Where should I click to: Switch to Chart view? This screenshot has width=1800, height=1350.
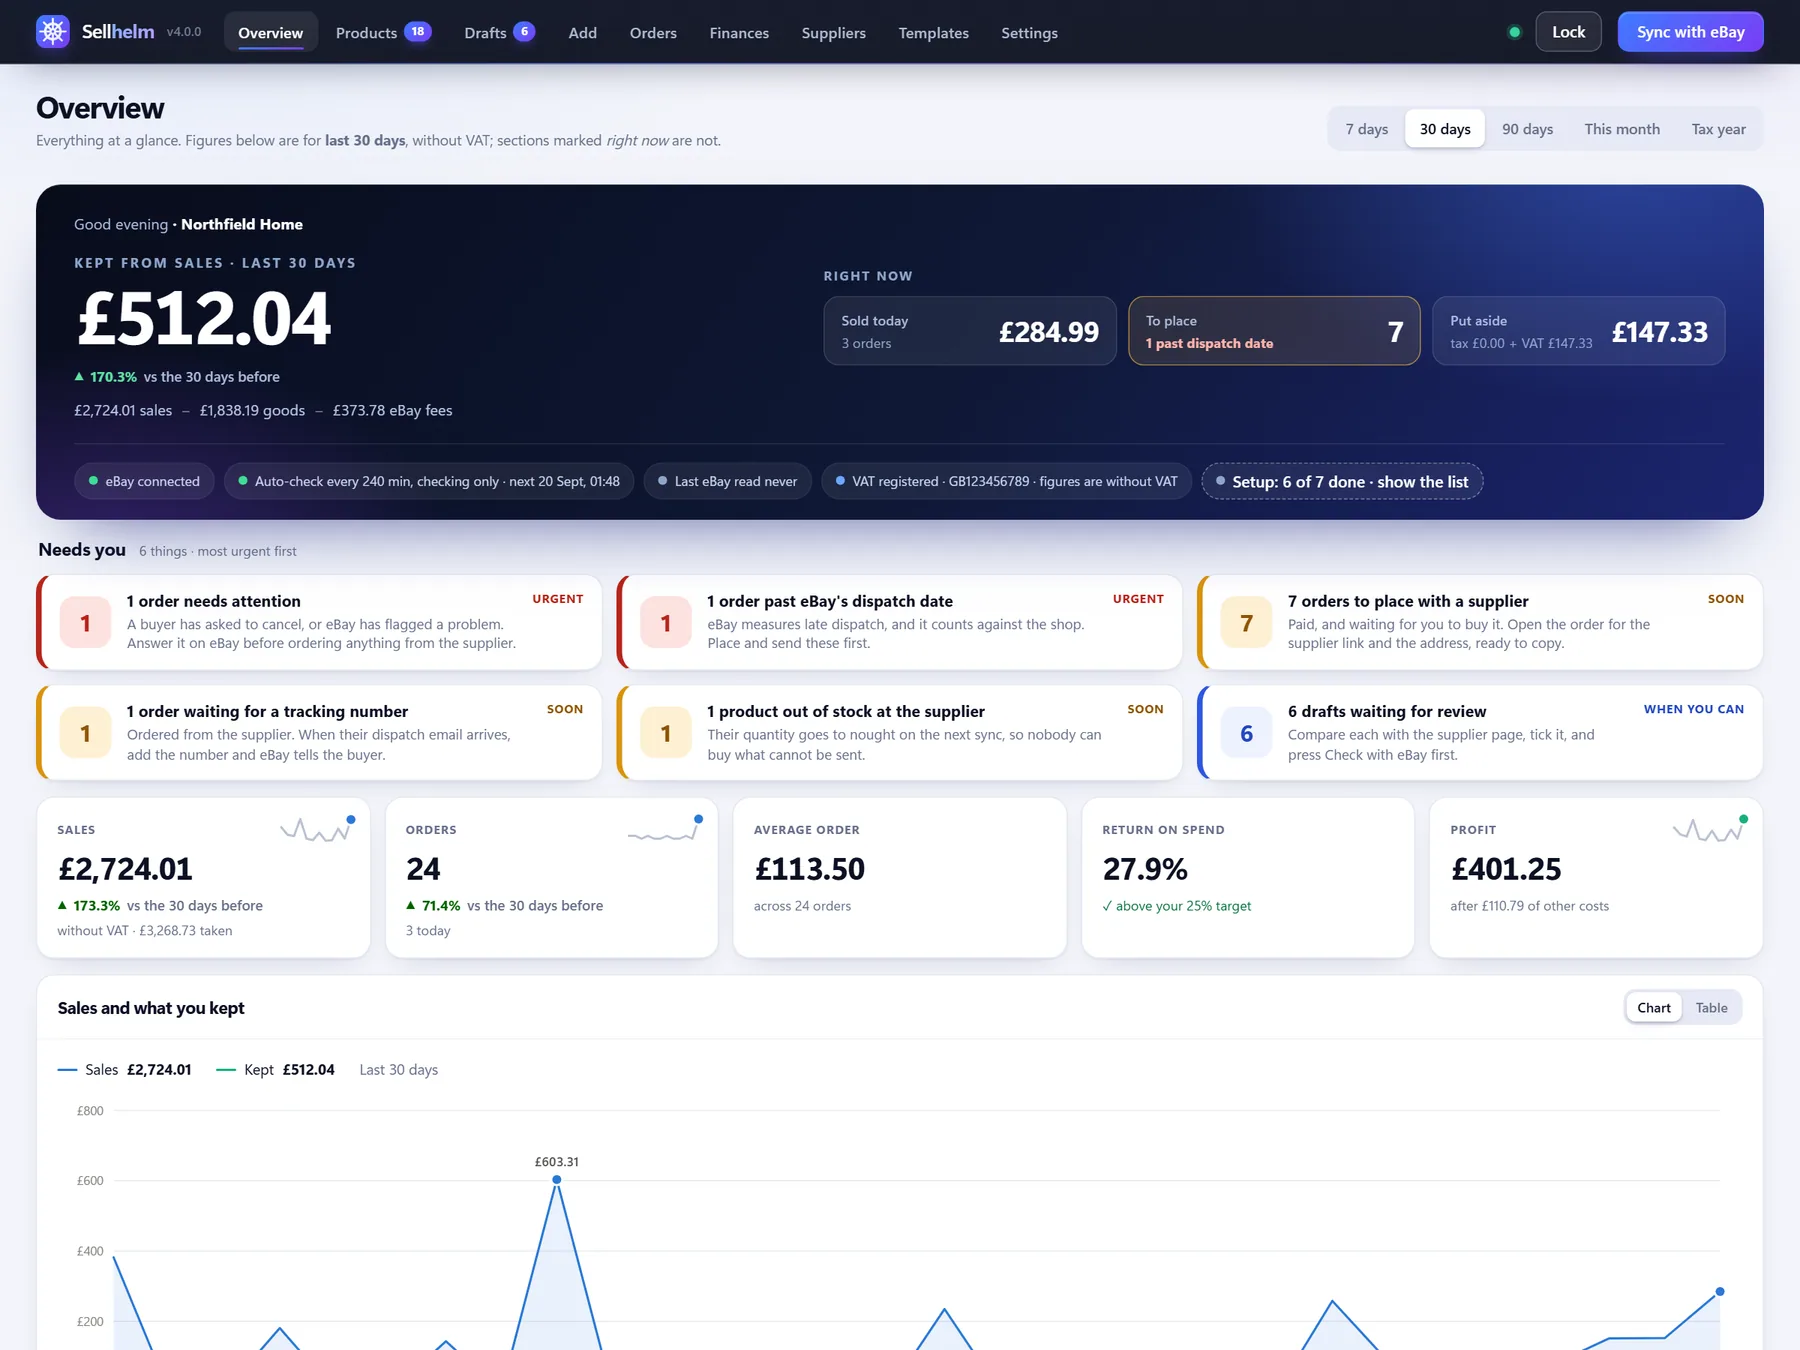[1654, 1008]
